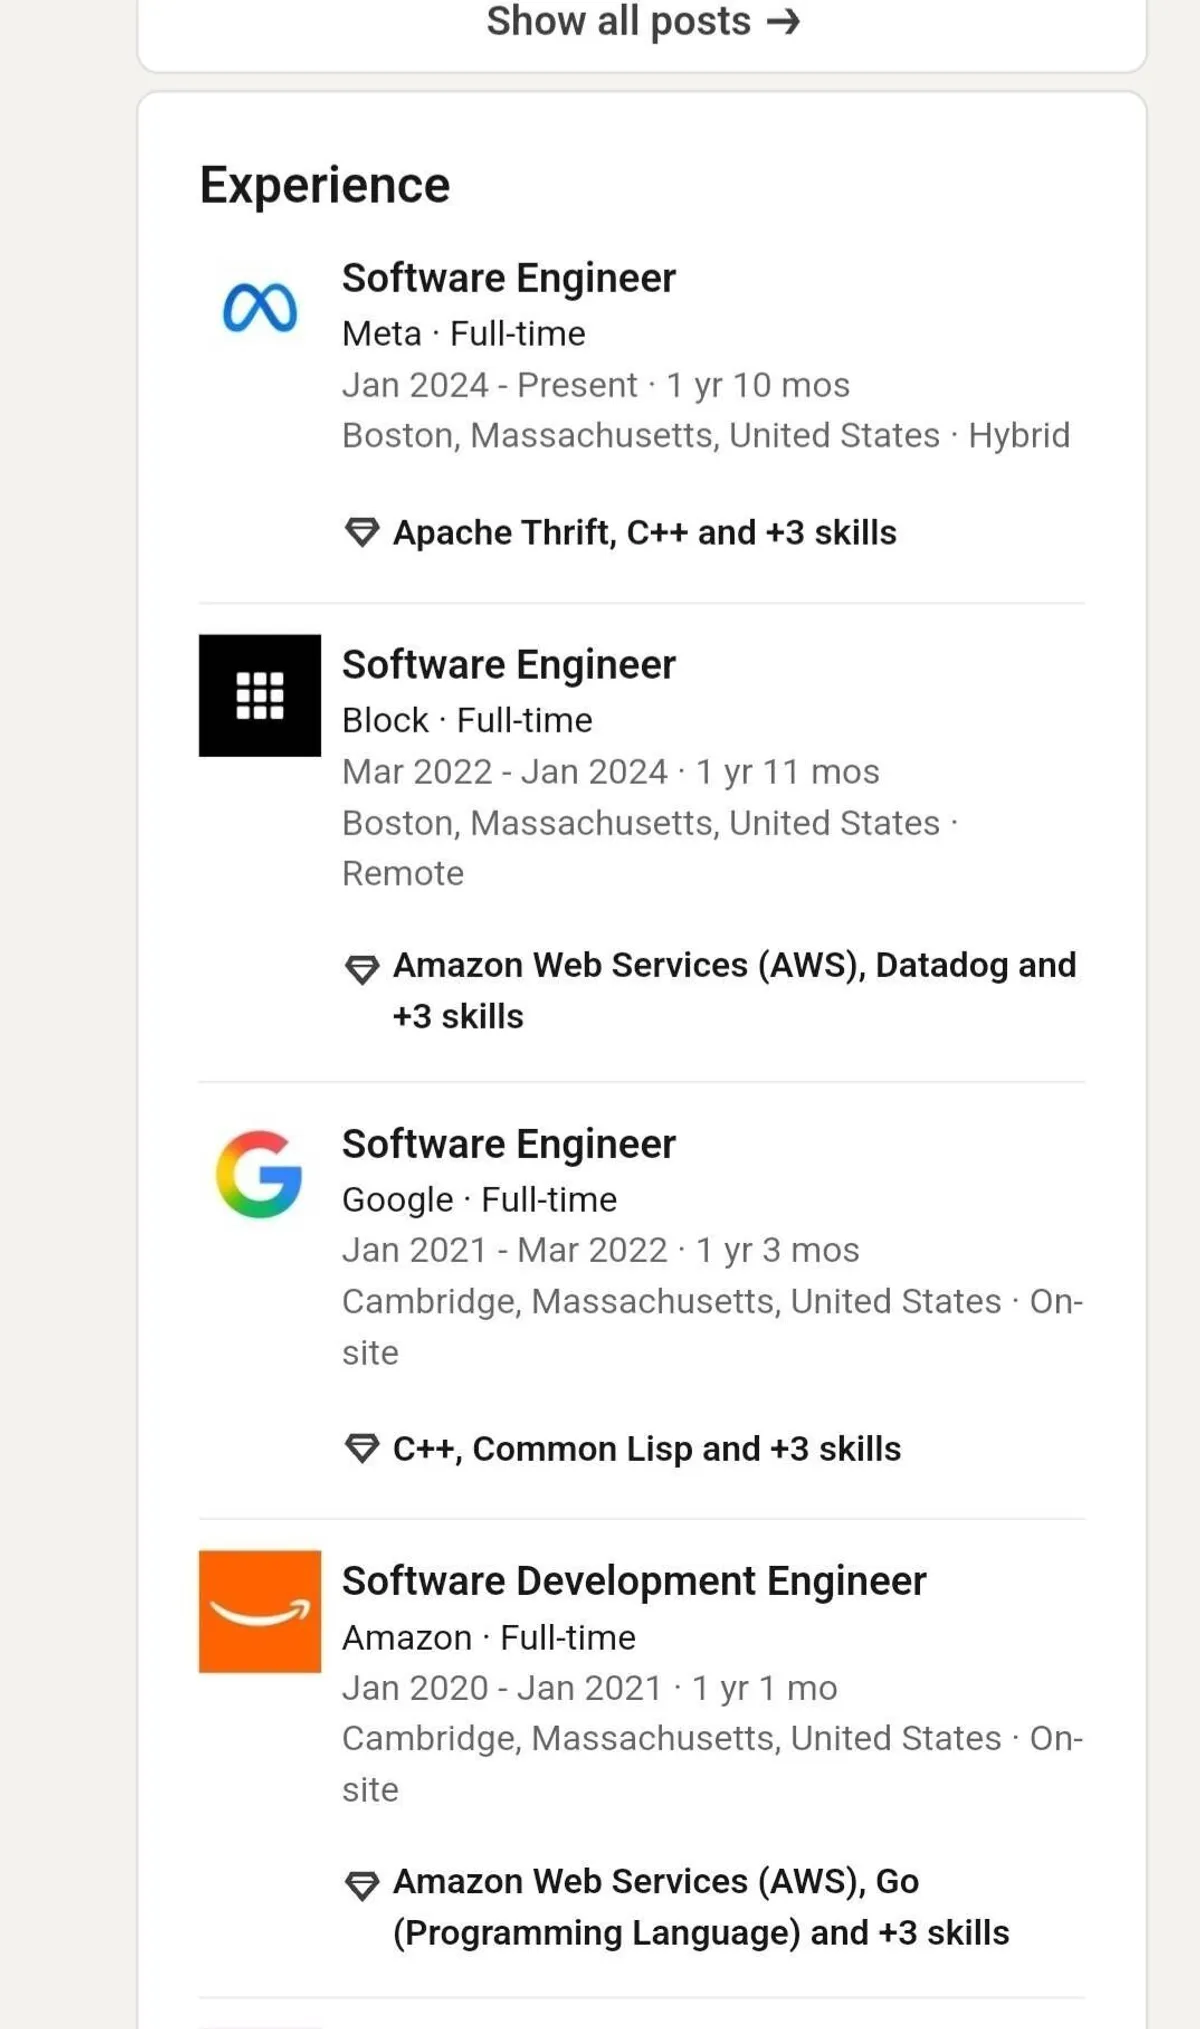
Task: Click the skills diamond icon under Block
Action: click(x=361, y=968)
